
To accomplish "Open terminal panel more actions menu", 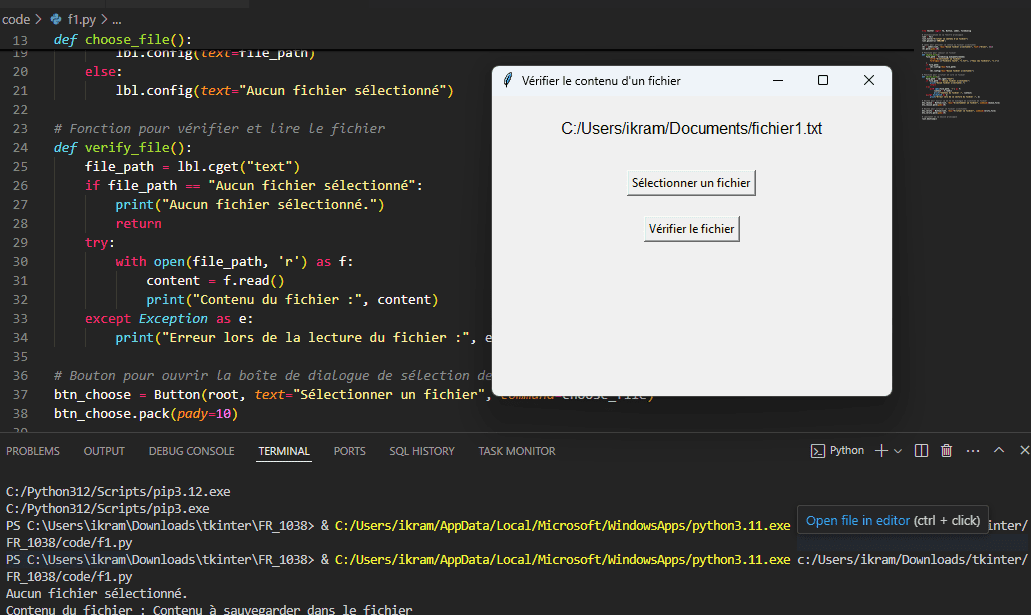I will 972,451.
